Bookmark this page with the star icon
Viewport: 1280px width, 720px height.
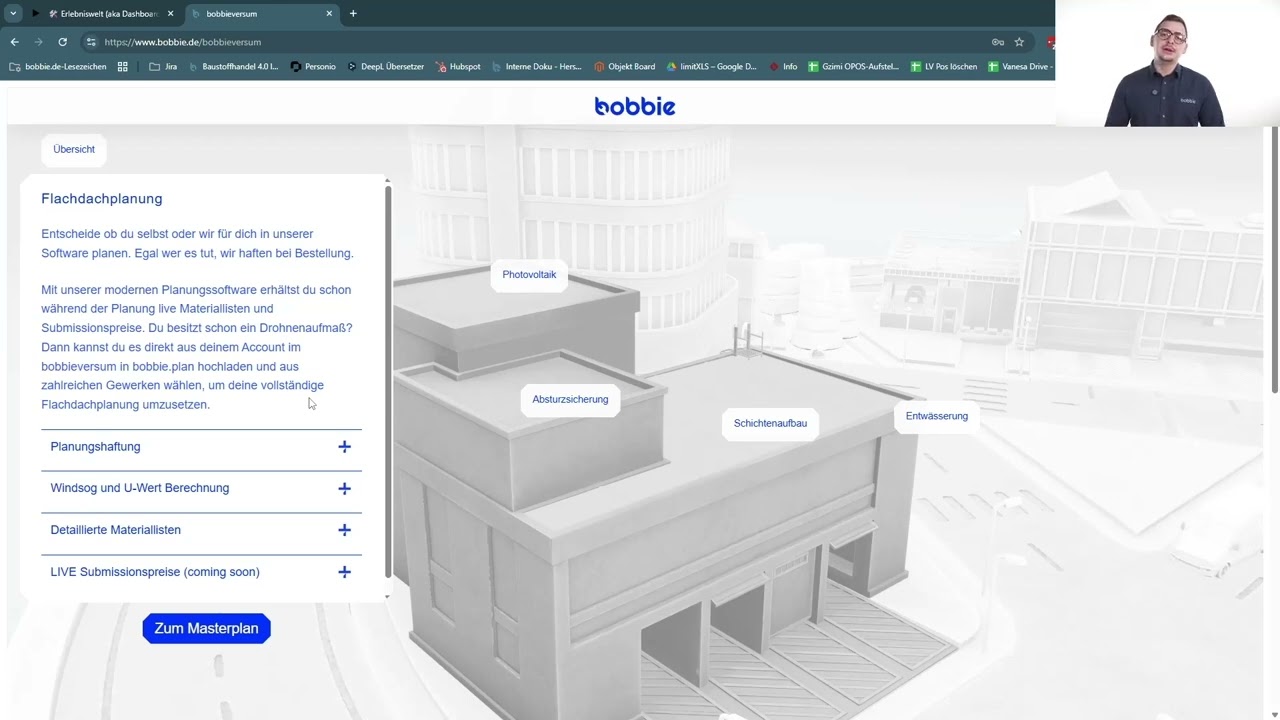pyautogui.click(x=1019, y=42)
